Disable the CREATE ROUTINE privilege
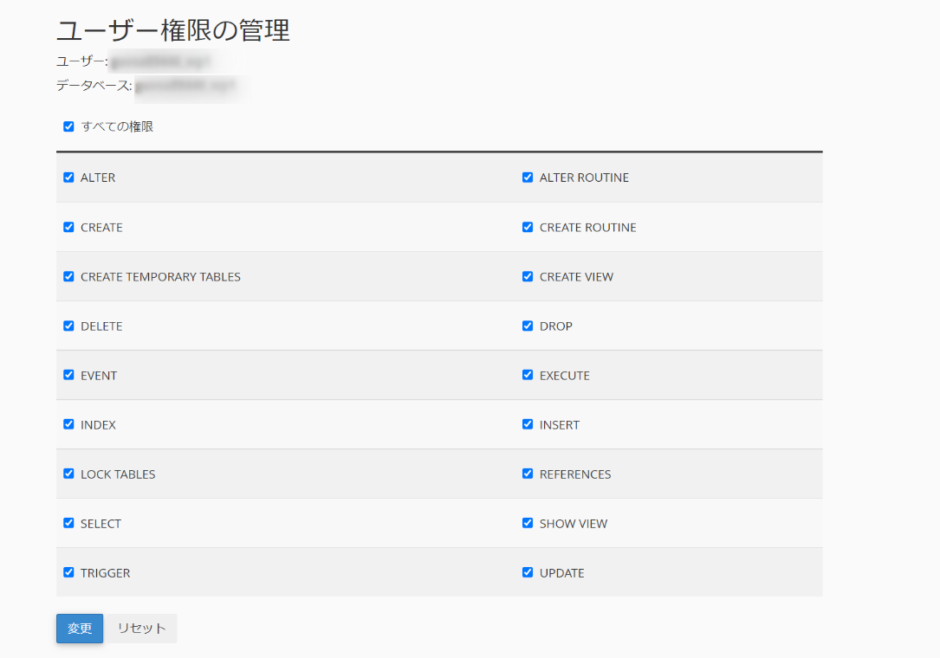Viewport: 940px width, 658px height. 528,227
